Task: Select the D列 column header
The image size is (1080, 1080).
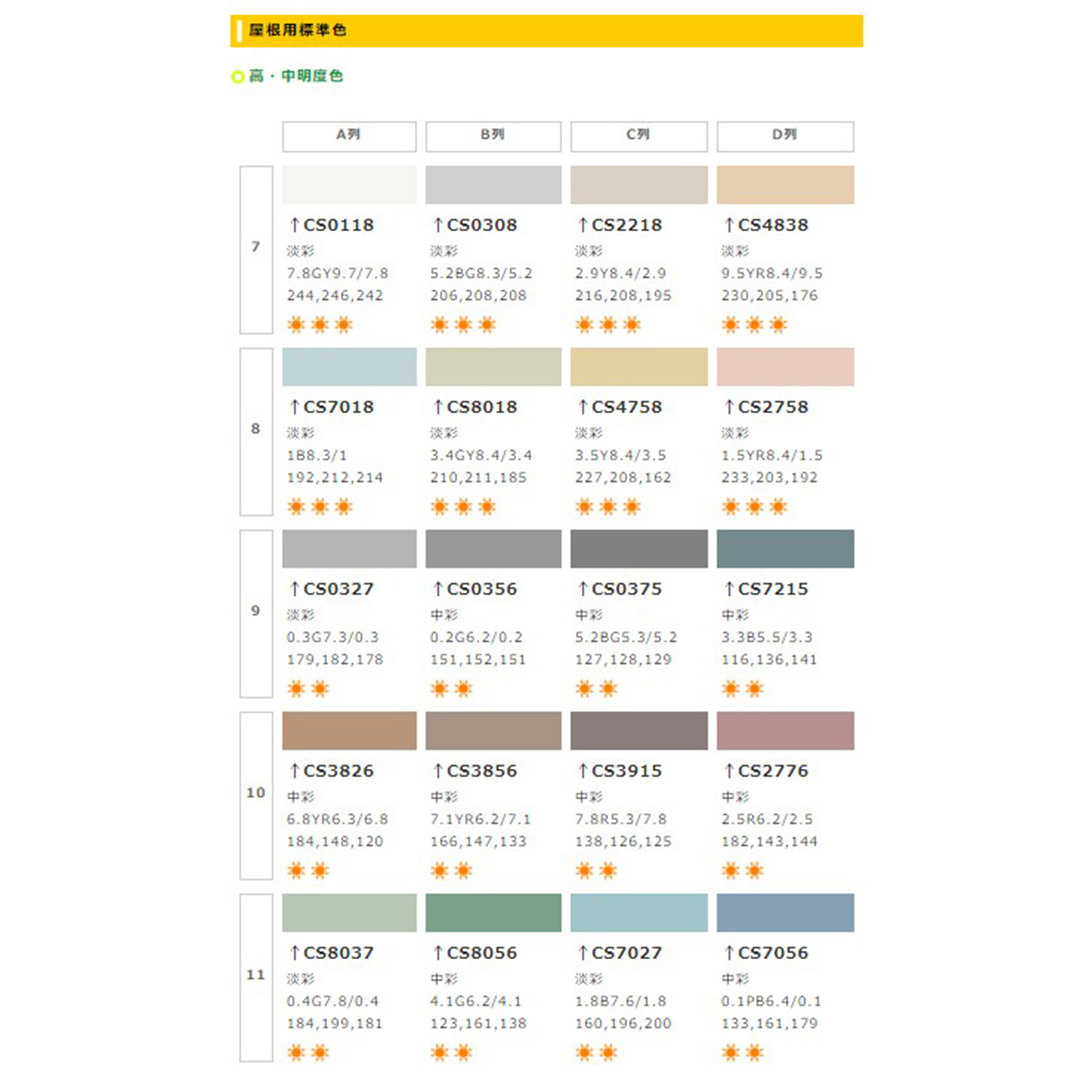Action: pos(785,136)
